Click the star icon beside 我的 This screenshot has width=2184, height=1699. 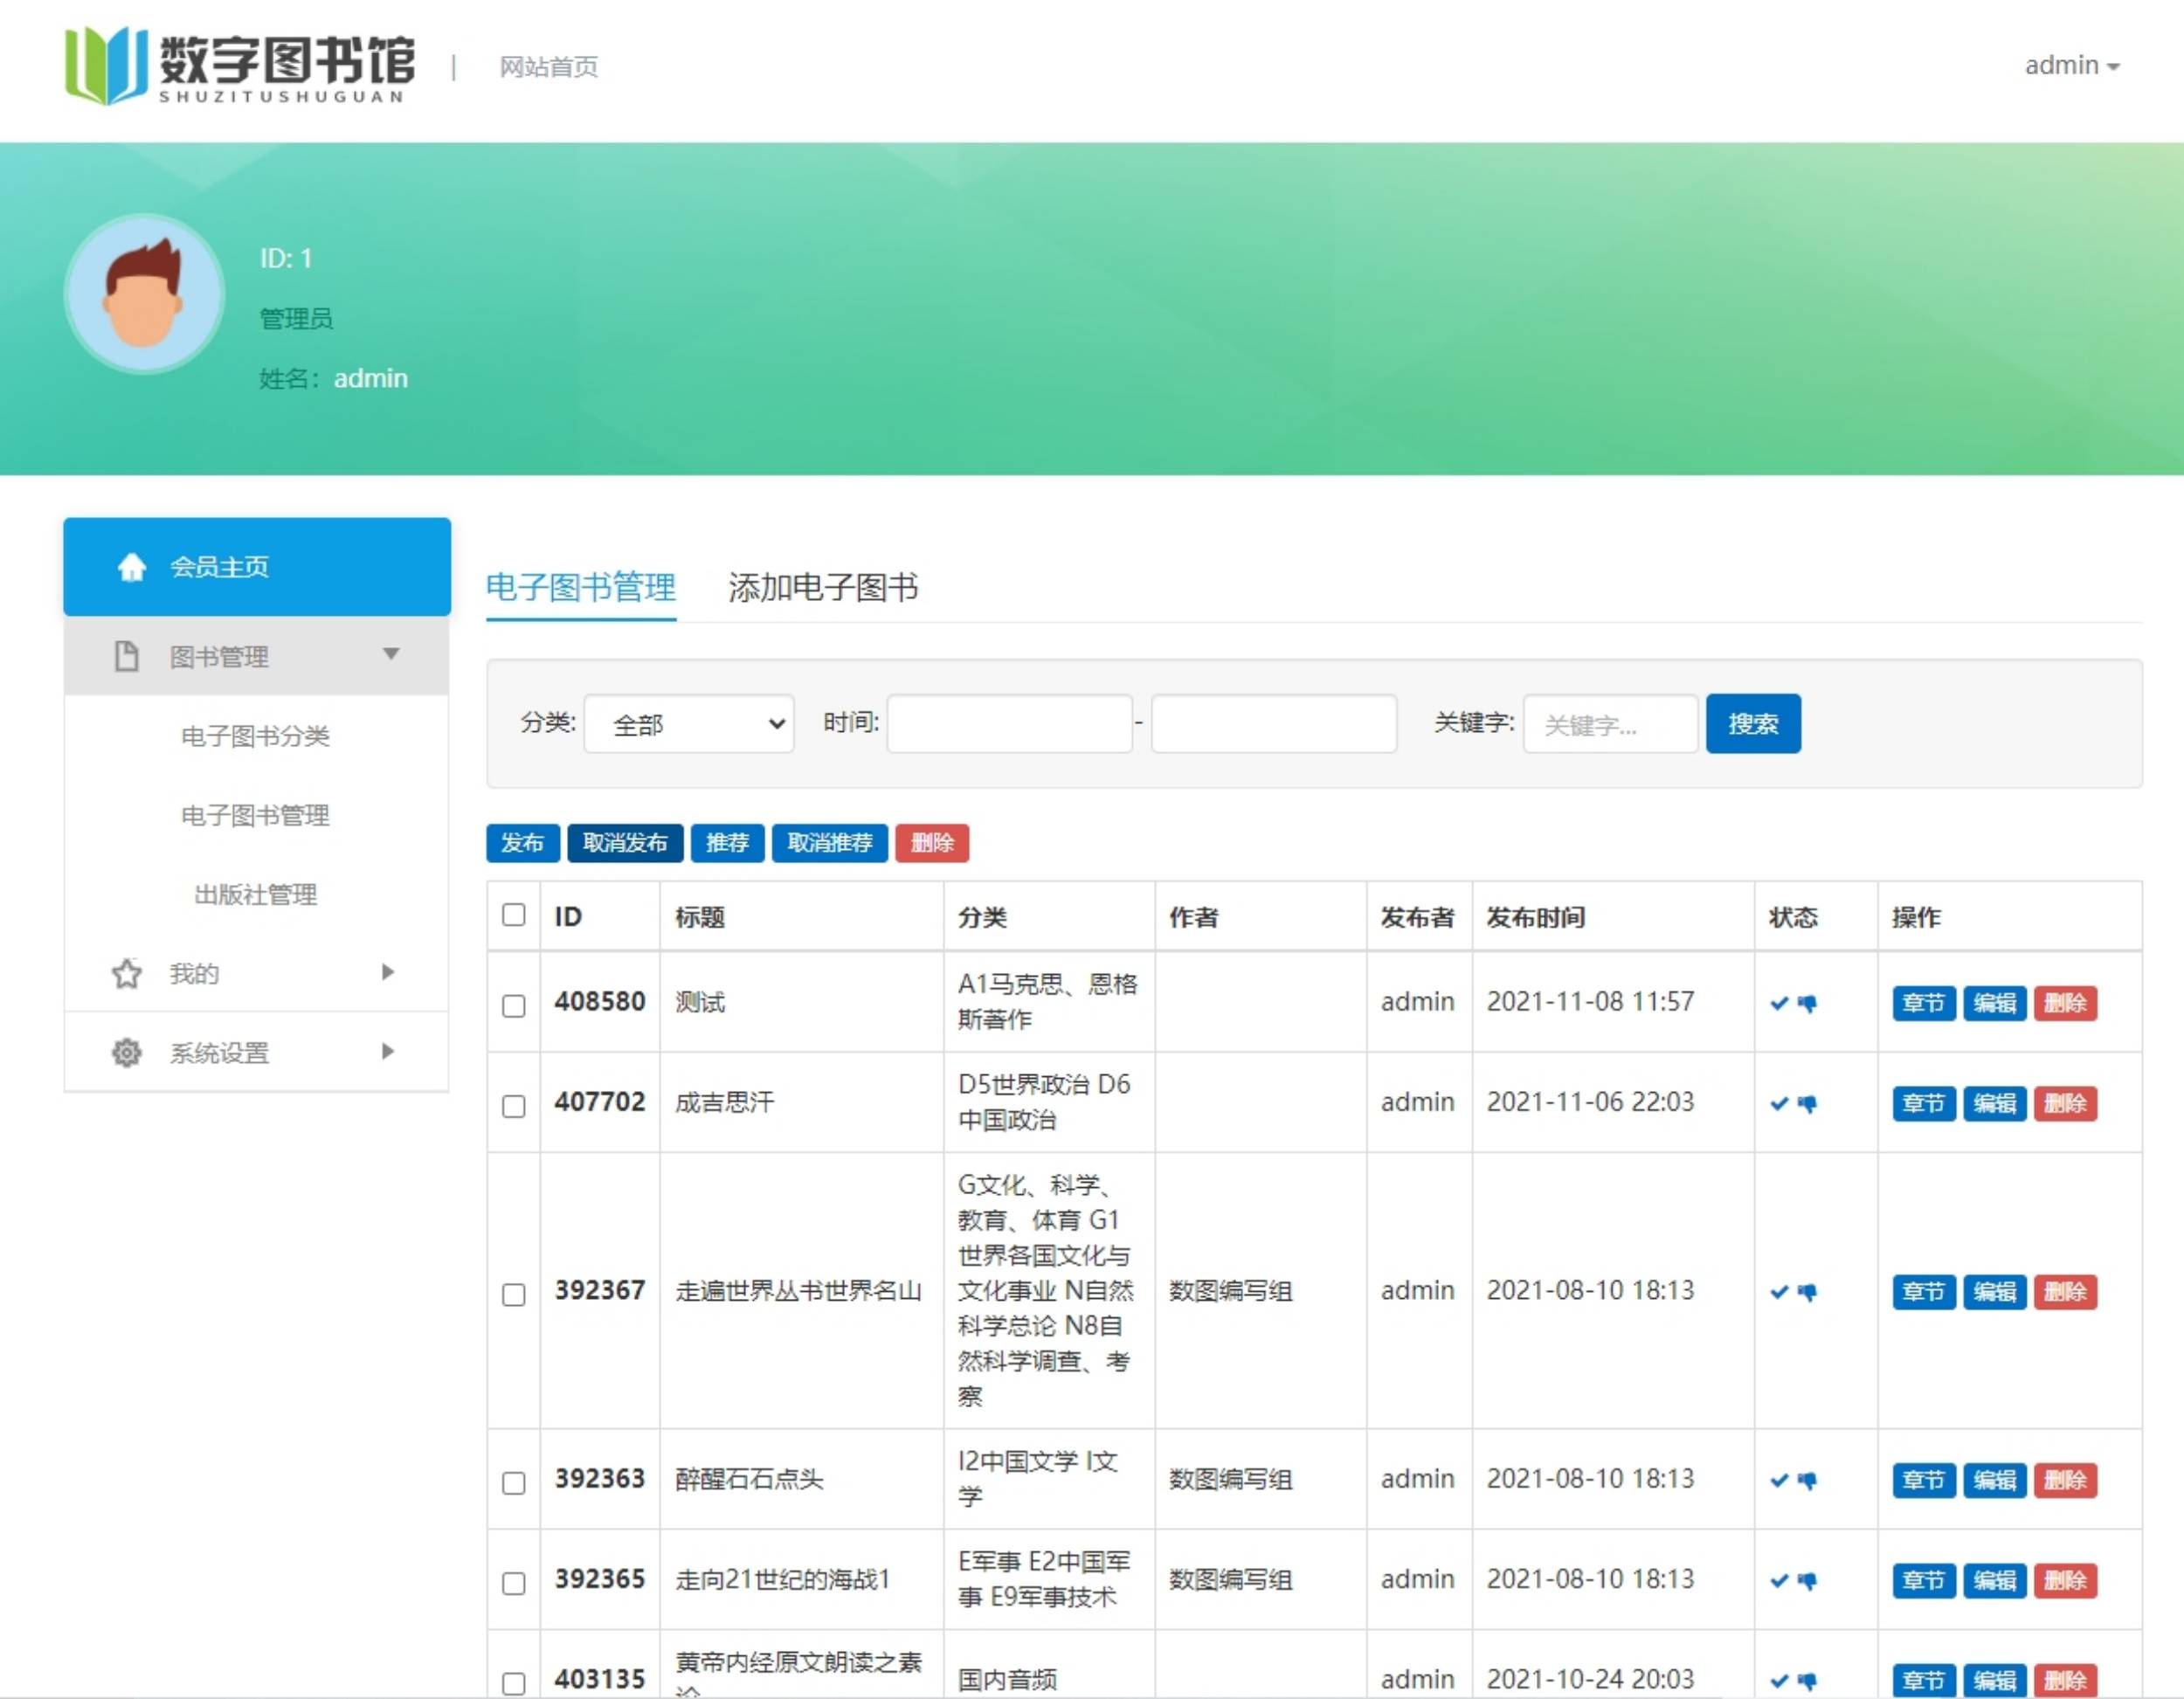pos(126,973)
